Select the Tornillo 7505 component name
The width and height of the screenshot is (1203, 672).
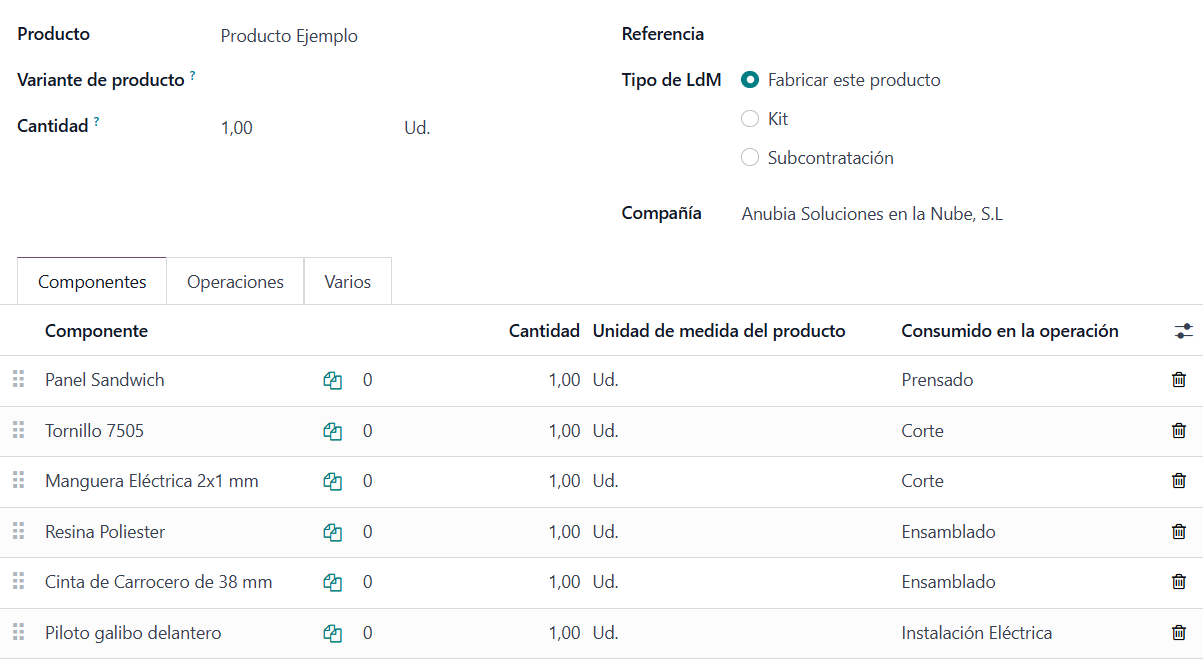(x=94, y=431)
